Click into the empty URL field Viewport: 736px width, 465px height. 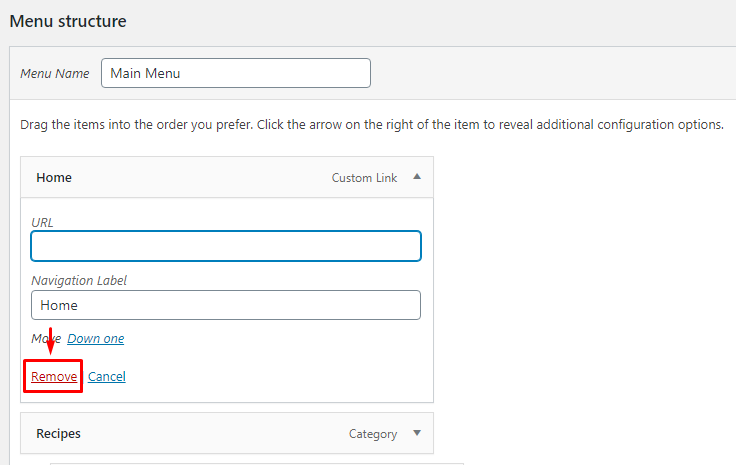226,246
